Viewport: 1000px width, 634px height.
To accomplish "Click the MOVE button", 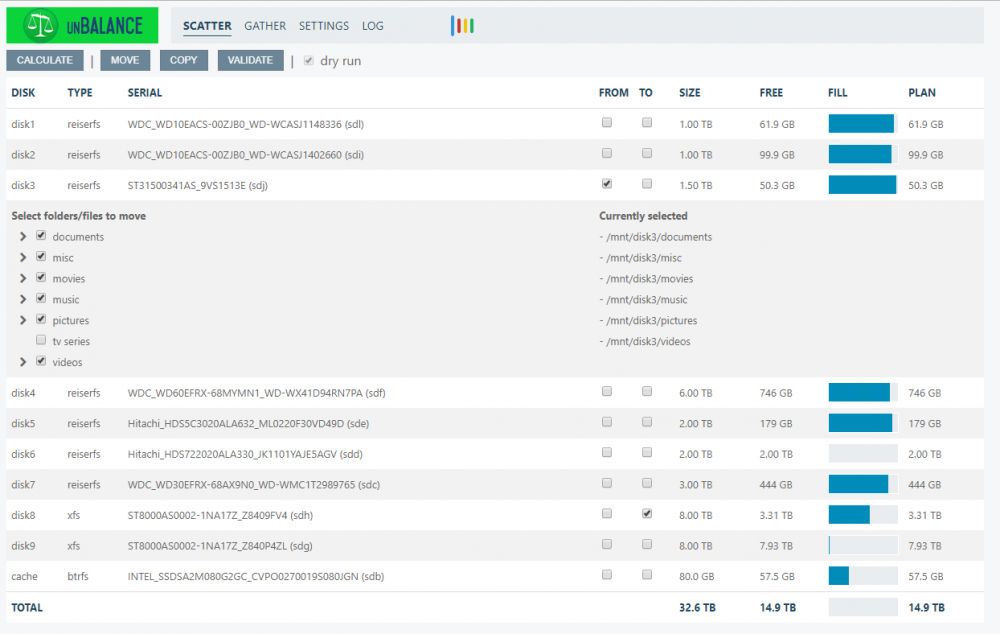I will [125, 60].
